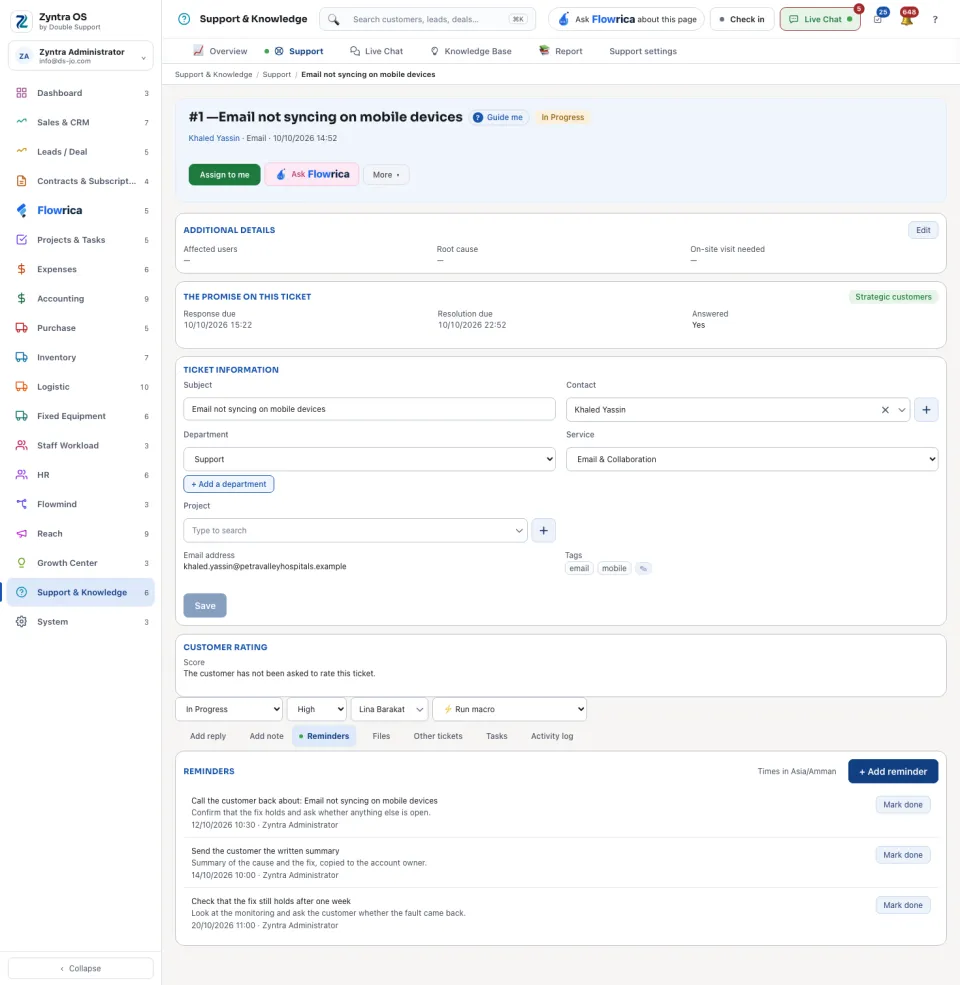Screen dimensions: 960x985
Task: Go to the Knowledge Base tab
Action: pyautogui.click(x=471, y=51)
